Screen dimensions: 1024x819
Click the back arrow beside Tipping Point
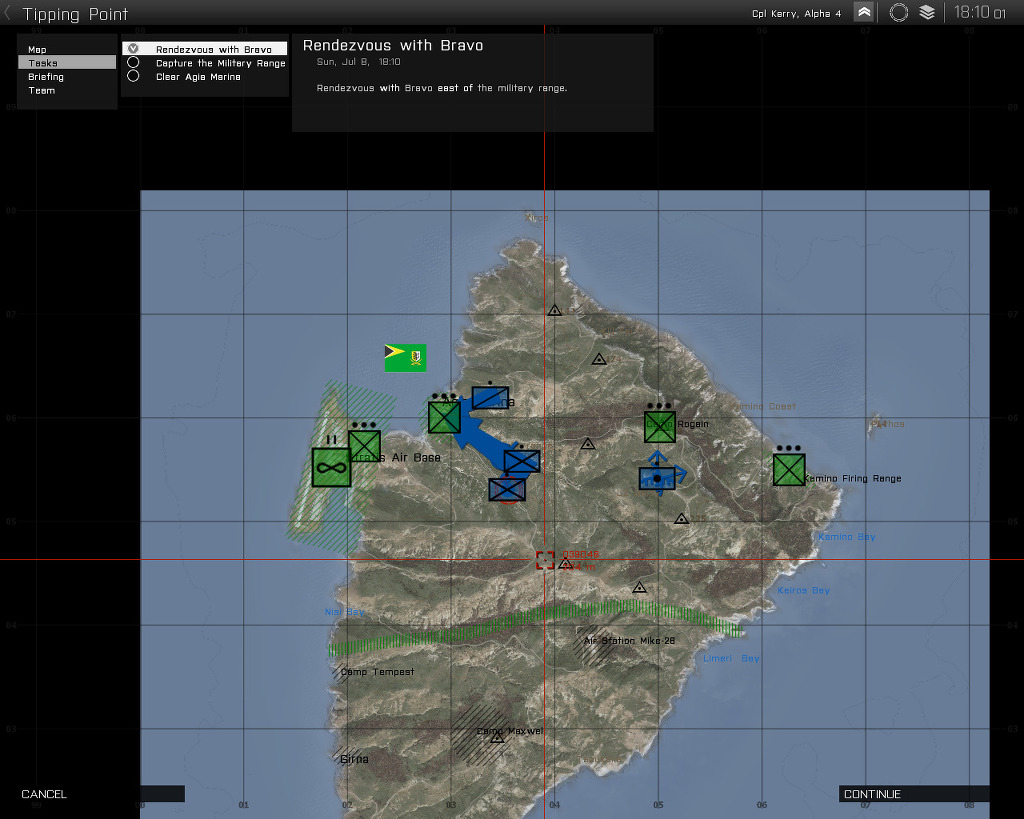(9, 13)
